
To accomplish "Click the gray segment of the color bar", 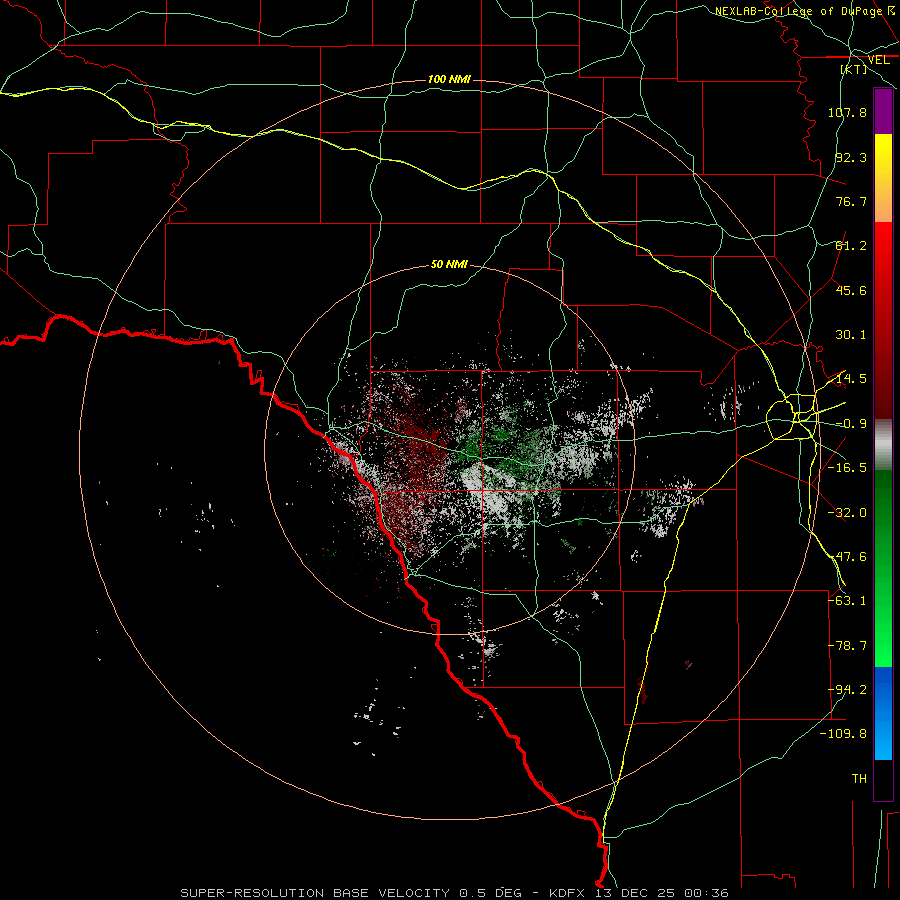I will tap(883, 445).
